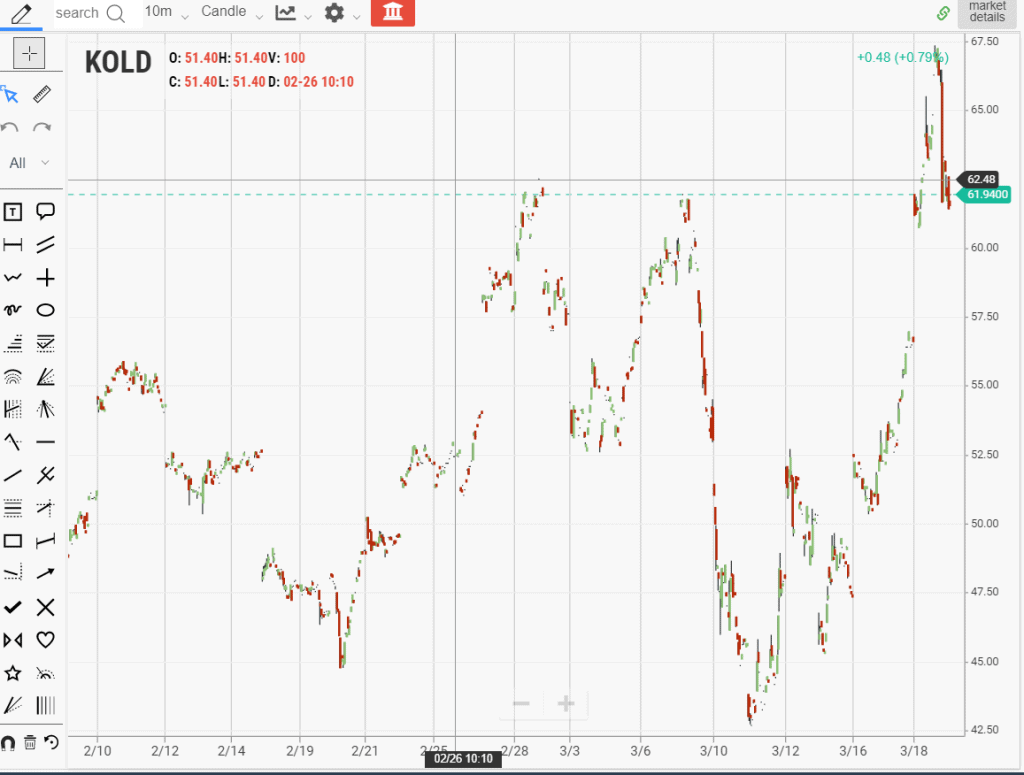Choose the arrow line tool
This screenshot has width=1024, height=775.
coord(45,574)
